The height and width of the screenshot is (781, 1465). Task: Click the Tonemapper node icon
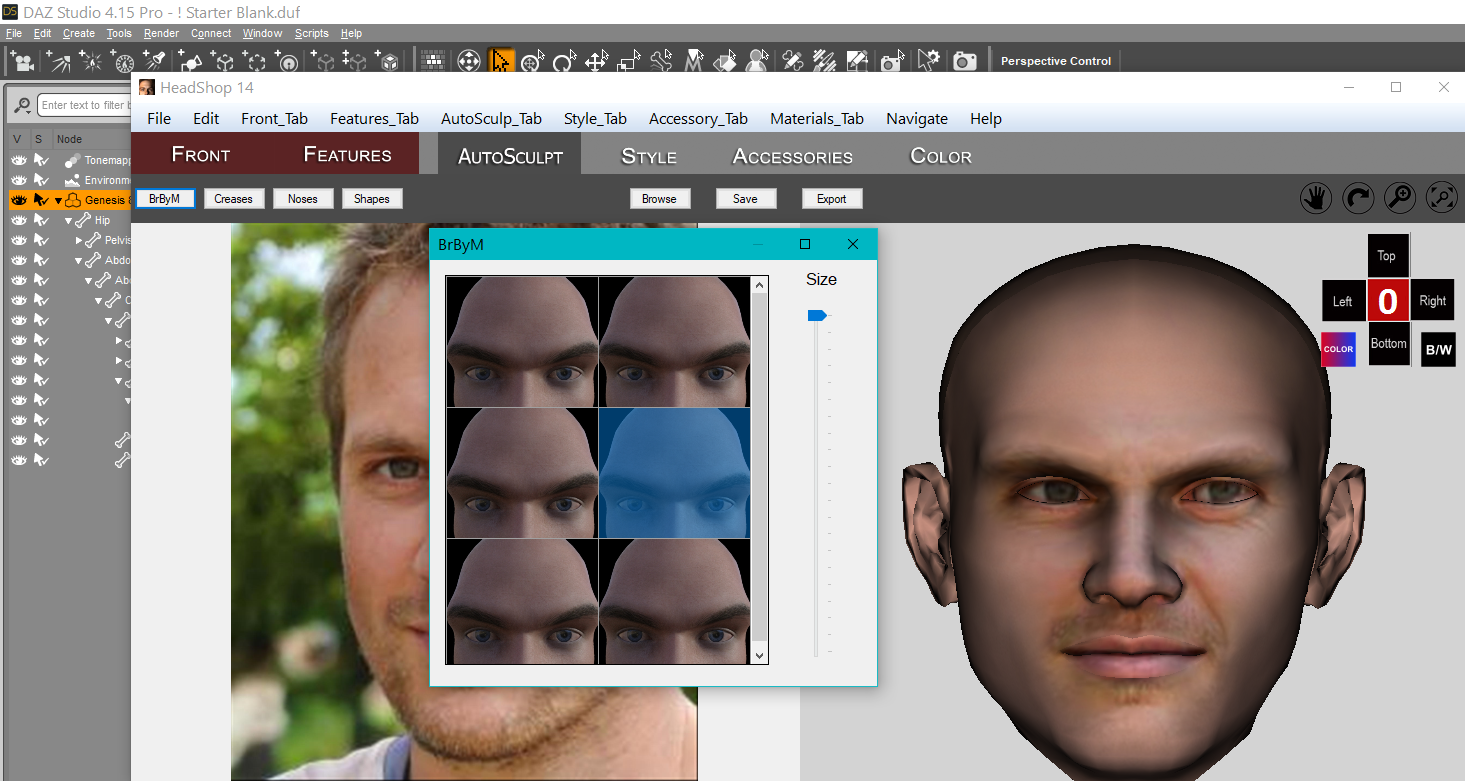73,160
